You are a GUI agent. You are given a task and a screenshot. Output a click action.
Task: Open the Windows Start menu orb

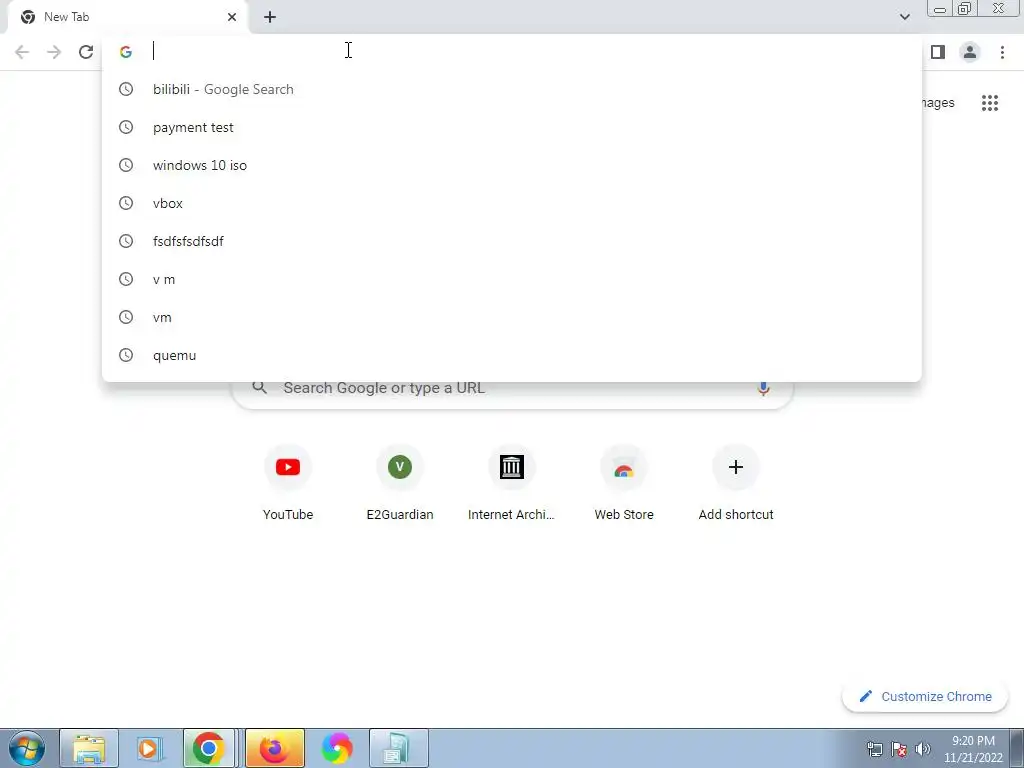pyautogui.click(x=27, y=748)
